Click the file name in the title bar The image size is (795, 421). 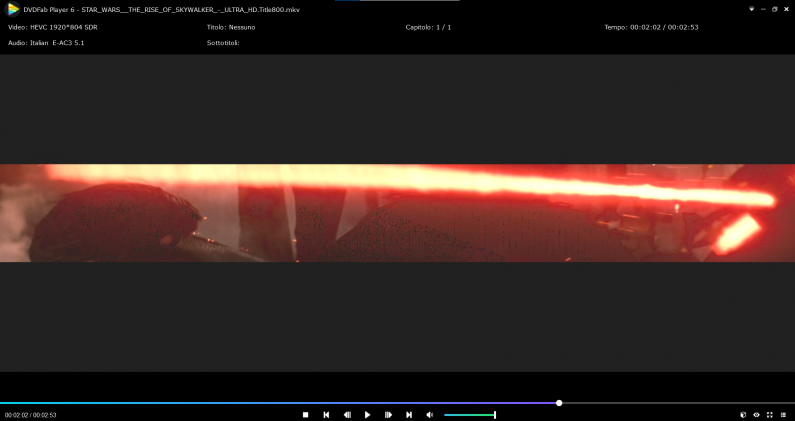[x=191, y=10]
